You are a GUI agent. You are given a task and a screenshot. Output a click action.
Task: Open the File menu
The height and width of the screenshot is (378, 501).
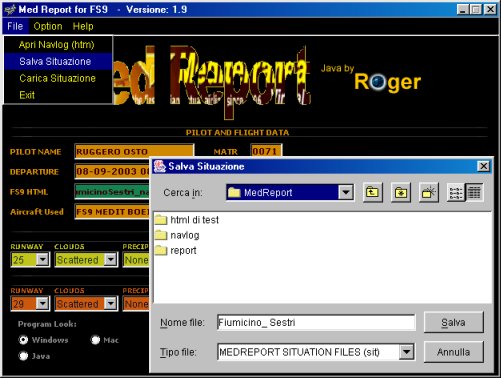pos(15,26)
